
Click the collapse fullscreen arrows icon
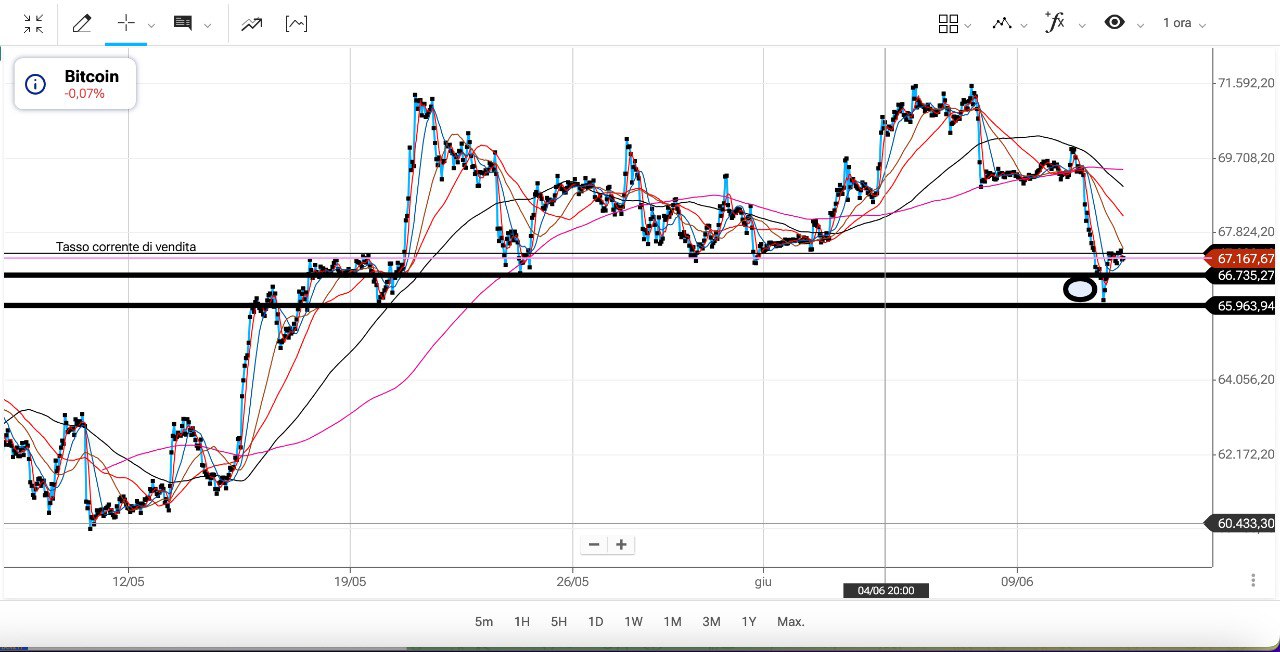coord(33,24)
